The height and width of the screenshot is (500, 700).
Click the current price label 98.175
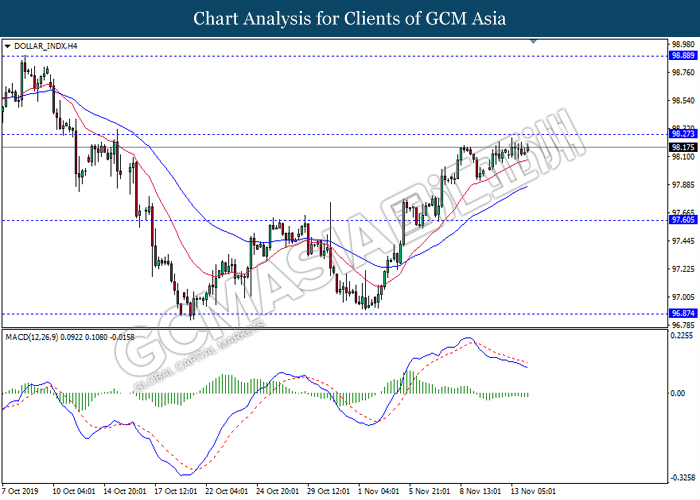[683, 147]
